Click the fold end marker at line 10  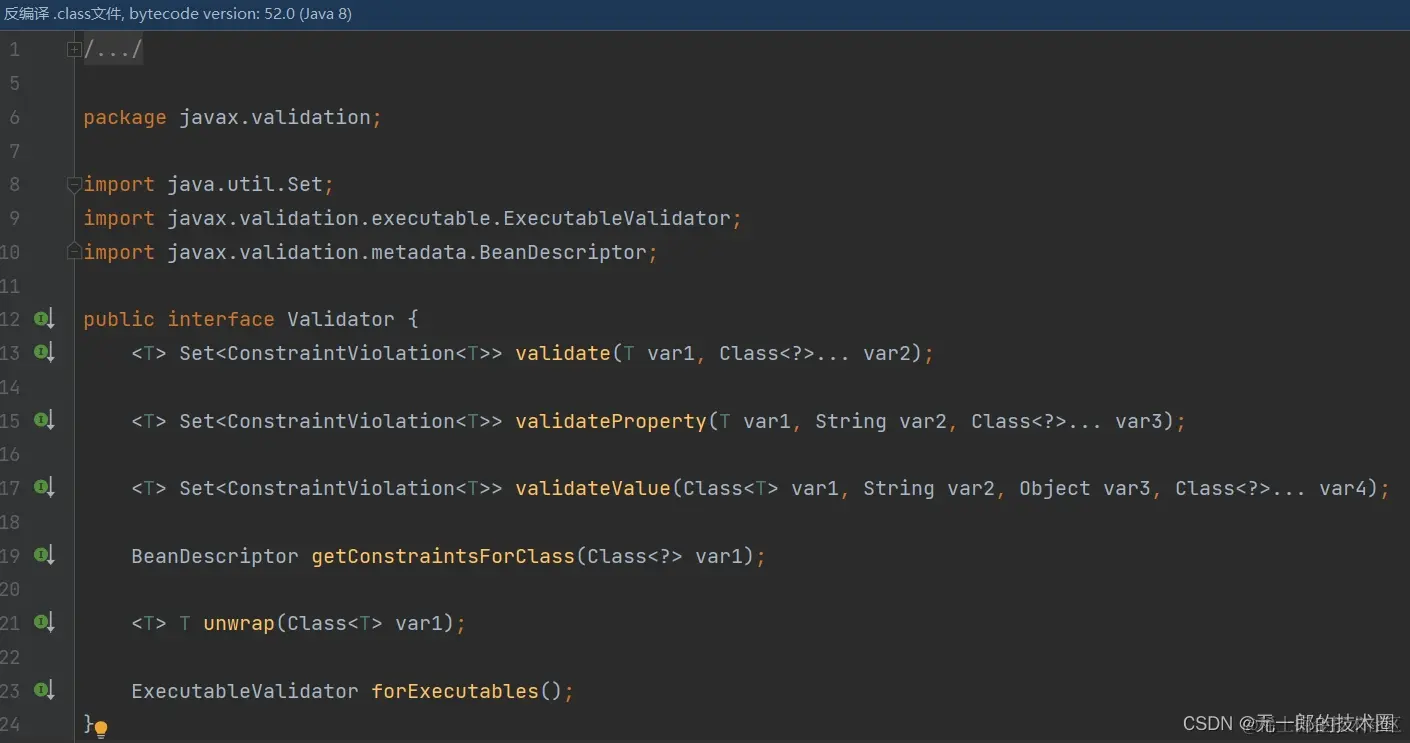pos(74,252)
